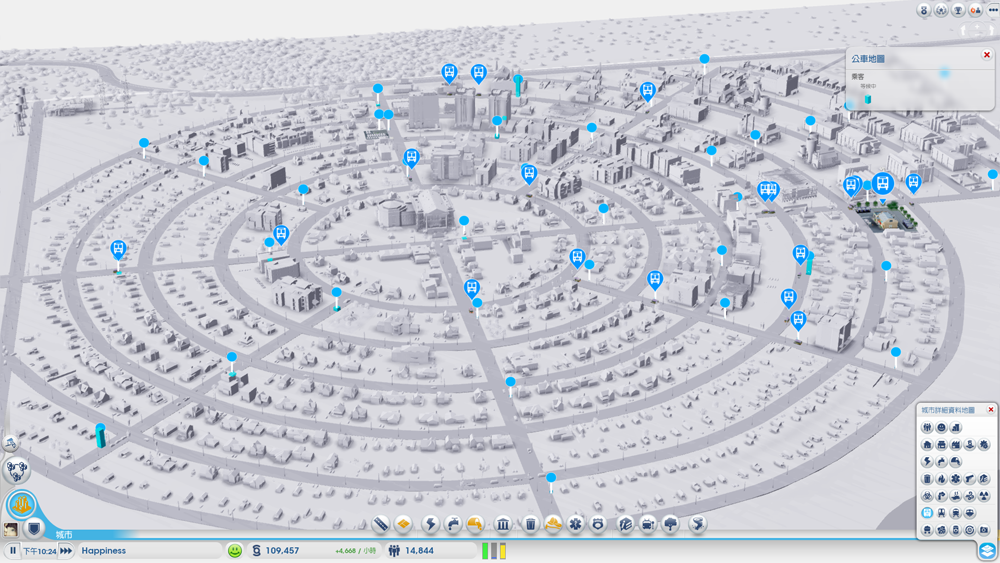
Task: Open the Government building menu
Action: (x=503, y=524)
